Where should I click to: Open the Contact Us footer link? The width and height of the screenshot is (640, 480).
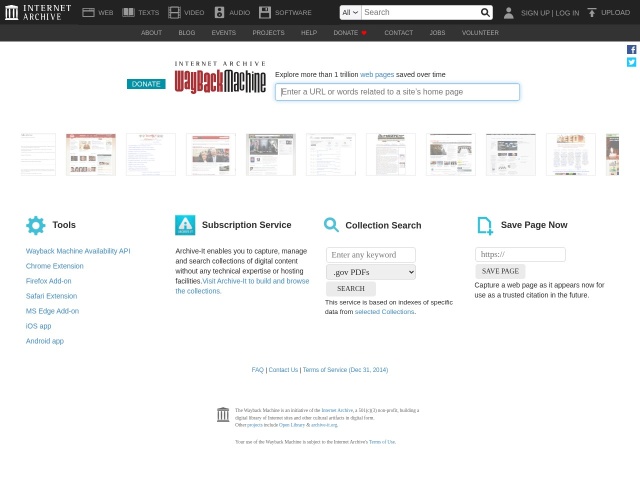click(283, 370)
